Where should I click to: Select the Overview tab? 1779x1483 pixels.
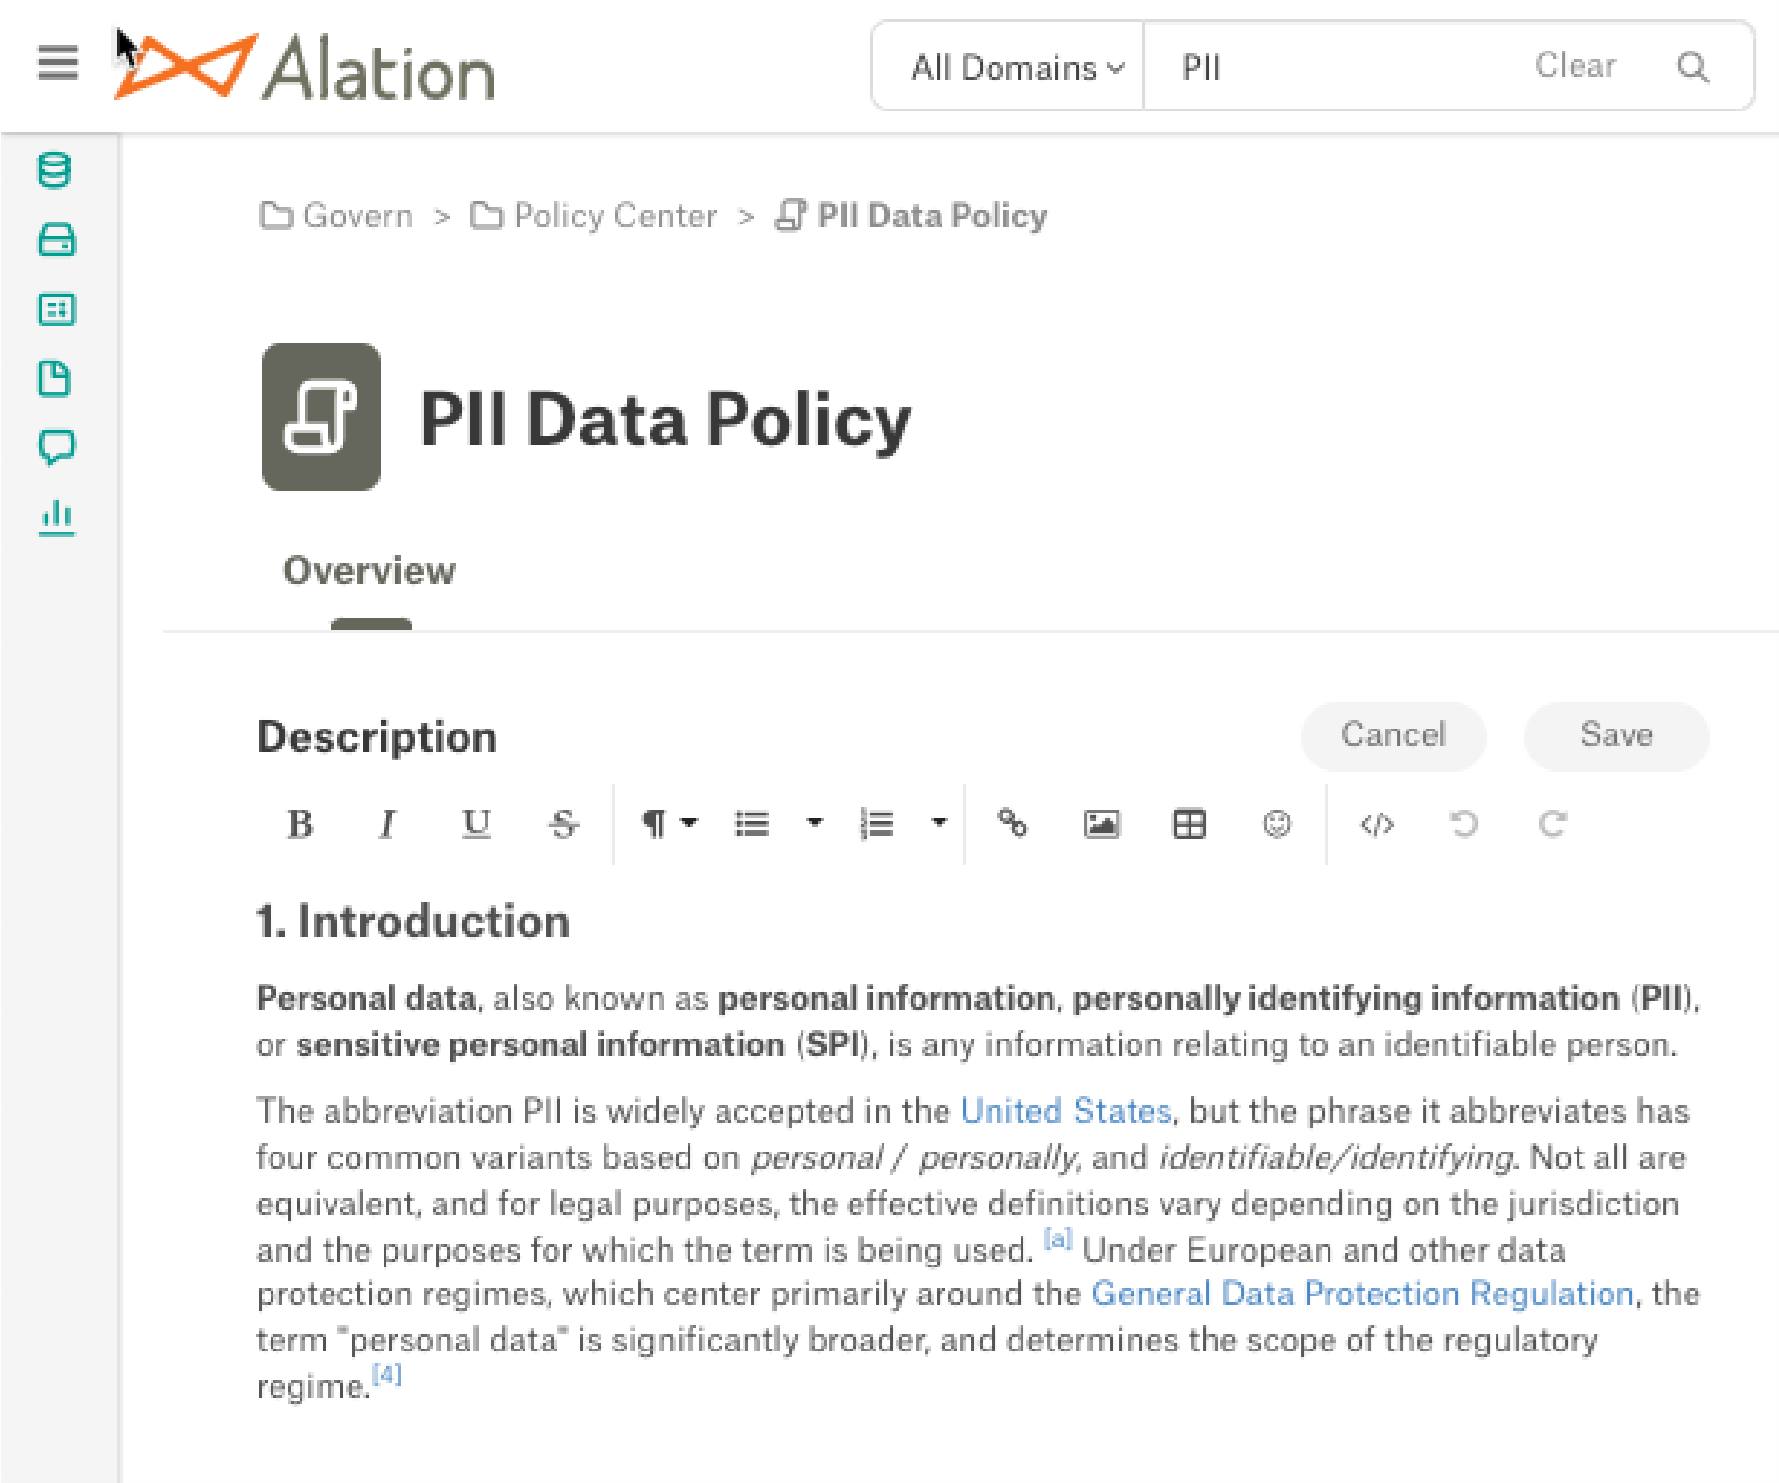pyautogui.click(x=369, y=570)
